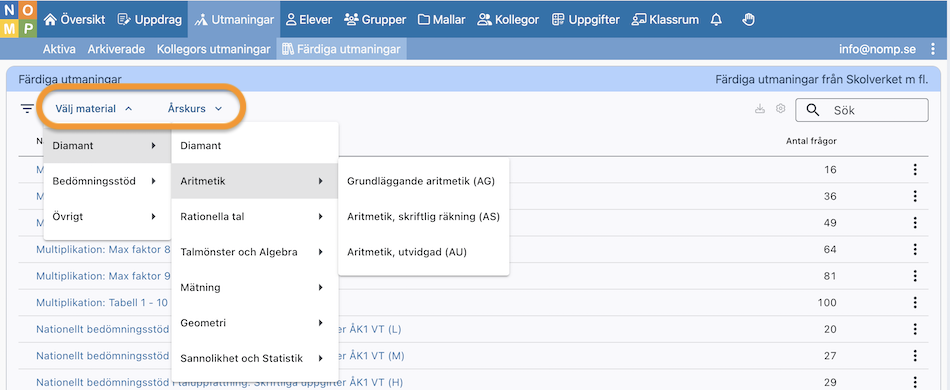Open the settings gear beside search

coord(780,109)
